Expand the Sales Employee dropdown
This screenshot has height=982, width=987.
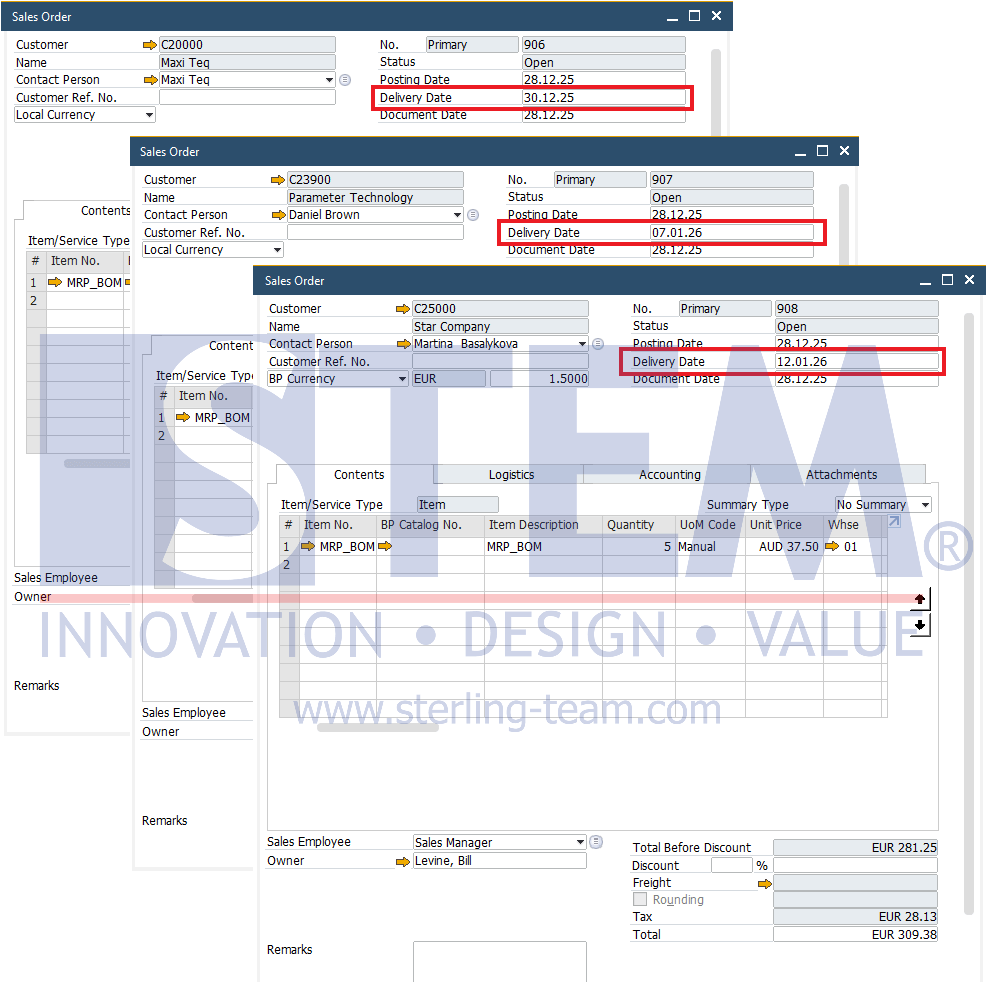coord(580,843)
